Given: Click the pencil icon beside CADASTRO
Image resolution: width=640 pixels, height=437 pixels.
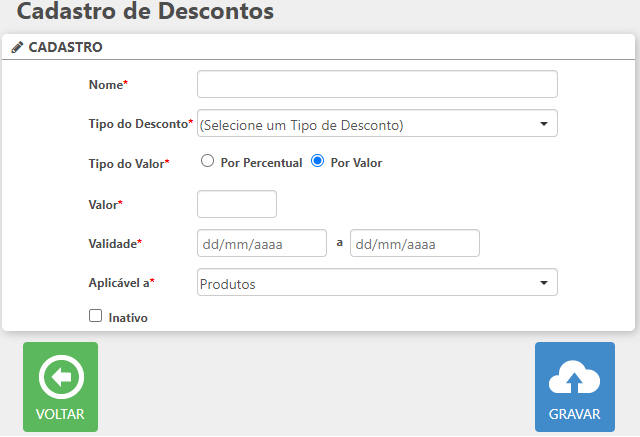Looking at the screenshot, I should click(x=17, y=47).
